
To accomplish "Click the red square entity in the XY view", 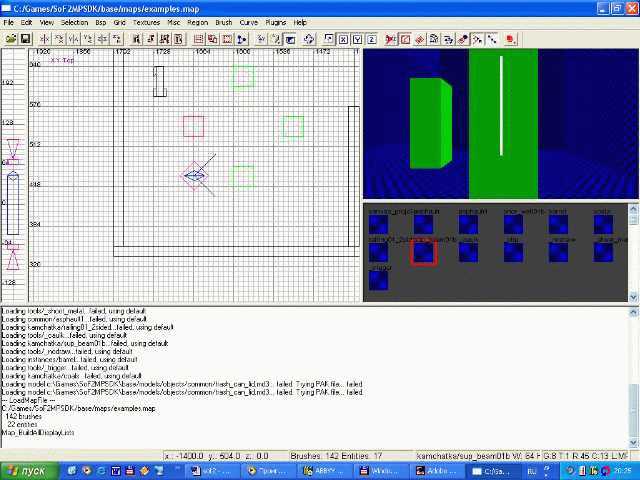I will [193, 127].
